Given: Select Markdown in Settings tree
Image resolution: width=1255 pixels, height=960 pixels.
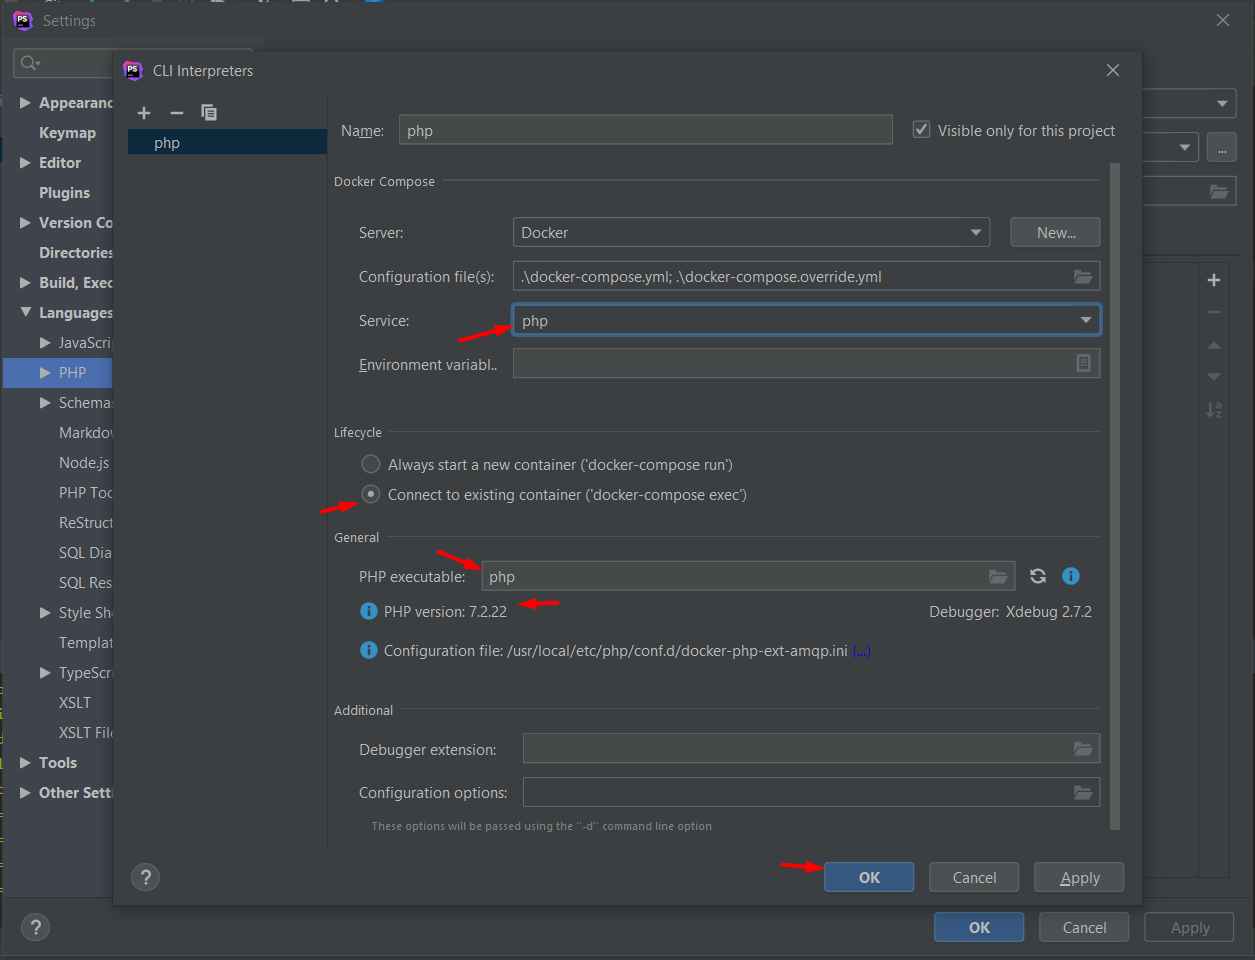Looking at the screenshot, I should click(86, 433).
